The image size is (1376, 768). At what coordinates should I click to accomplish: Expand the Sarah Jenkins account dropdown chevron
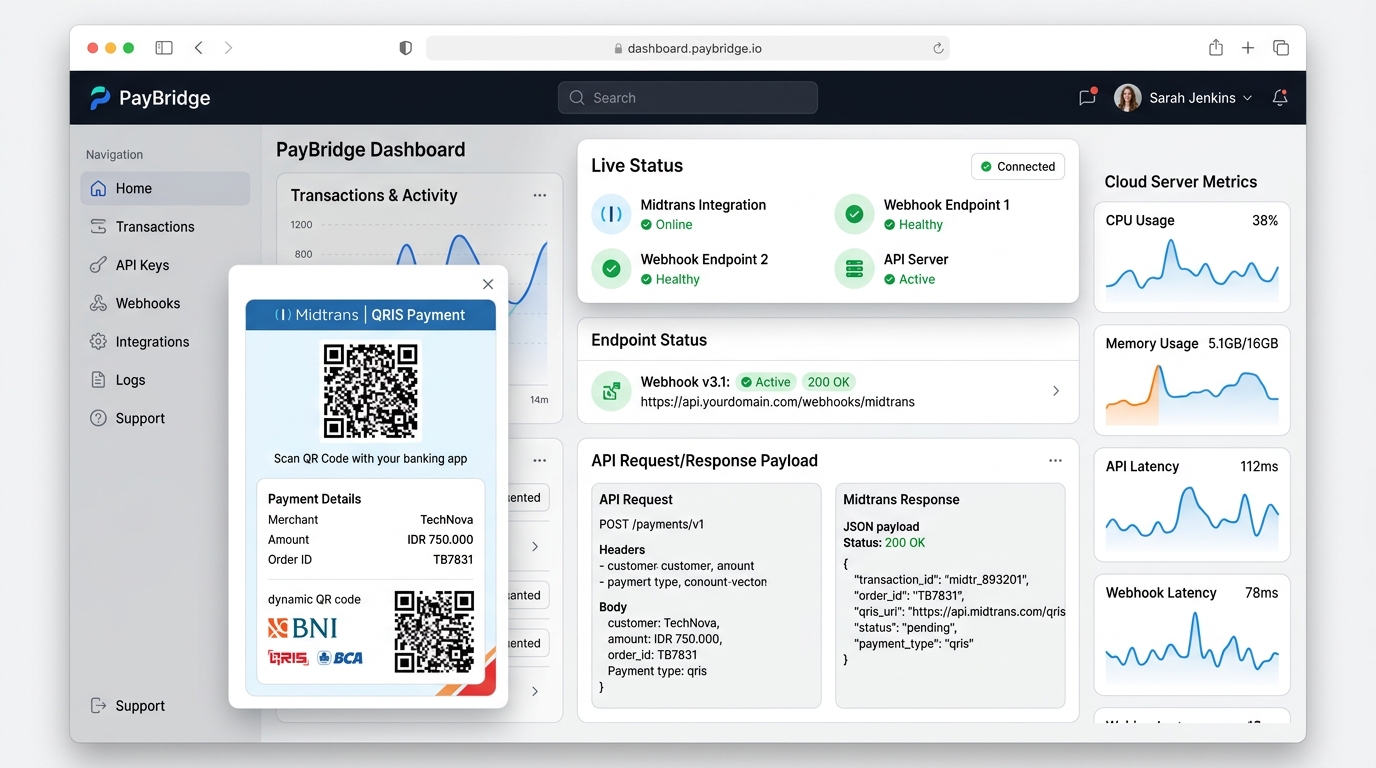coord(1247,98)
